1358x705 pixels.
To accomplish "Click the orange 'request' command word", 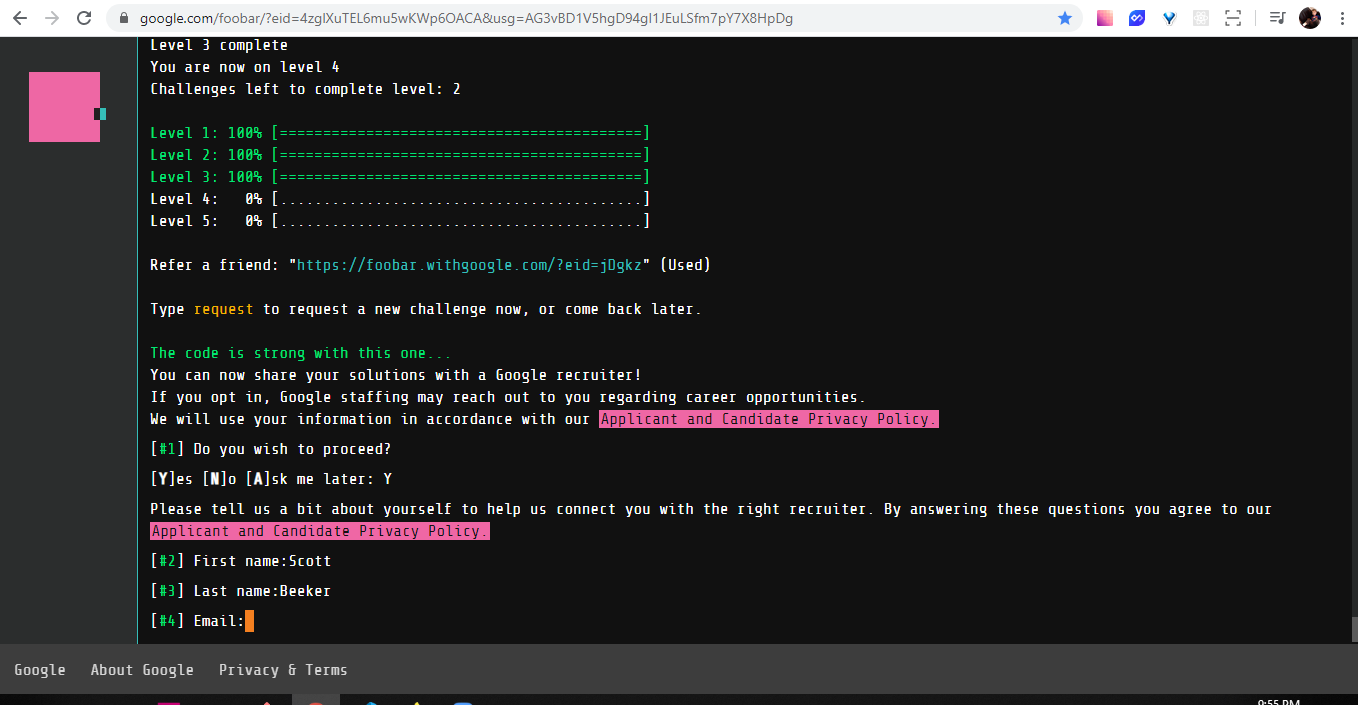I will pyautogui.click(x=224, y=309).
